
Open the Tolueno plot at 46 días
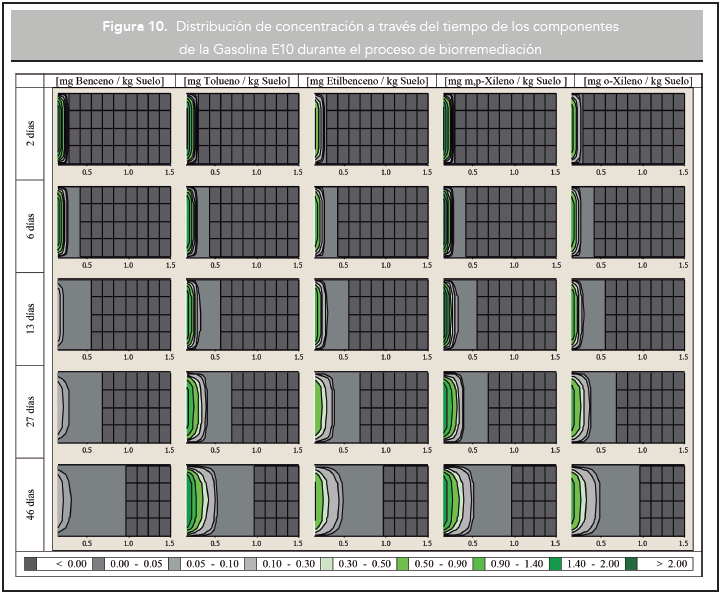[x=242, y=499]
